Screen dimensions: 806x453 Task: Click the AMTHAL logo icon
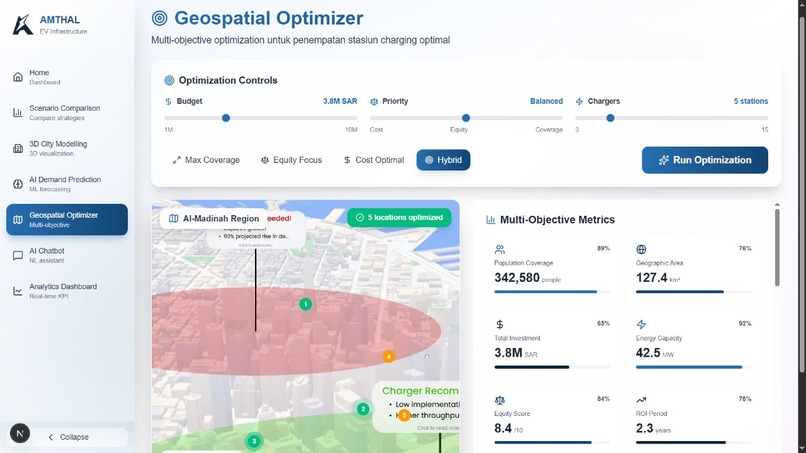23,24
